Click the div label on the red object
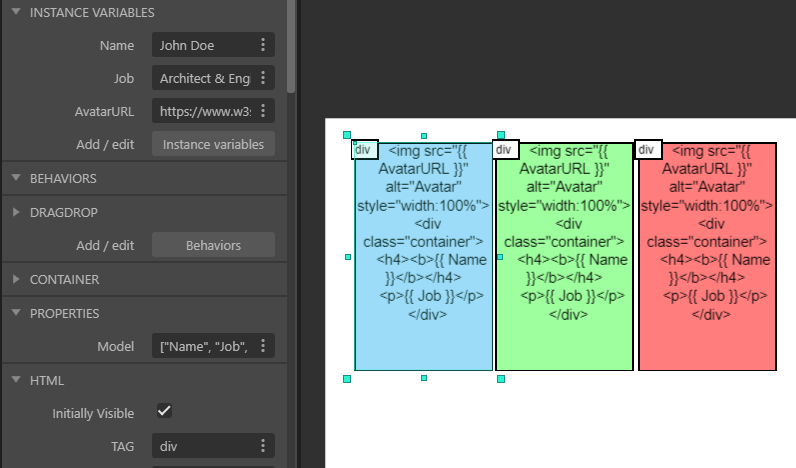Viewport: 796px width, 468px height. (x=648, y=150)
